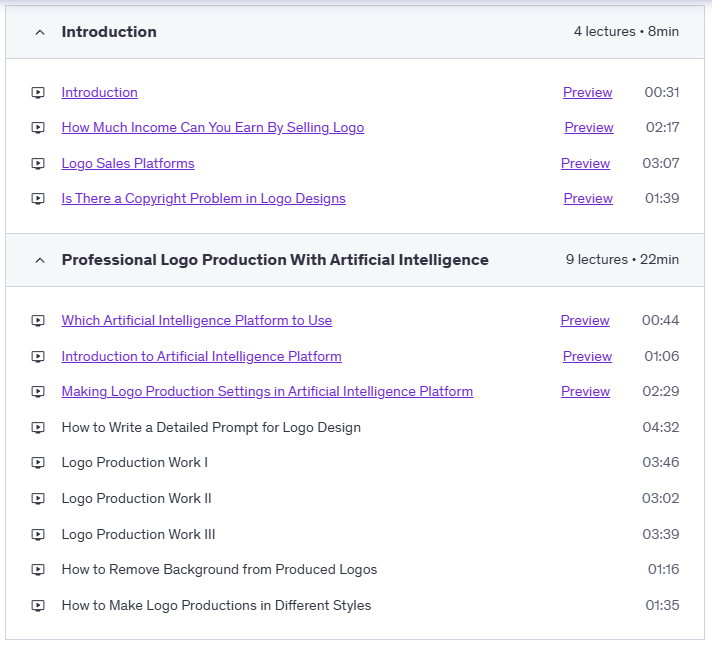
Task: Toggle the Introduction section header title
Action: click(x=109, y=32)
